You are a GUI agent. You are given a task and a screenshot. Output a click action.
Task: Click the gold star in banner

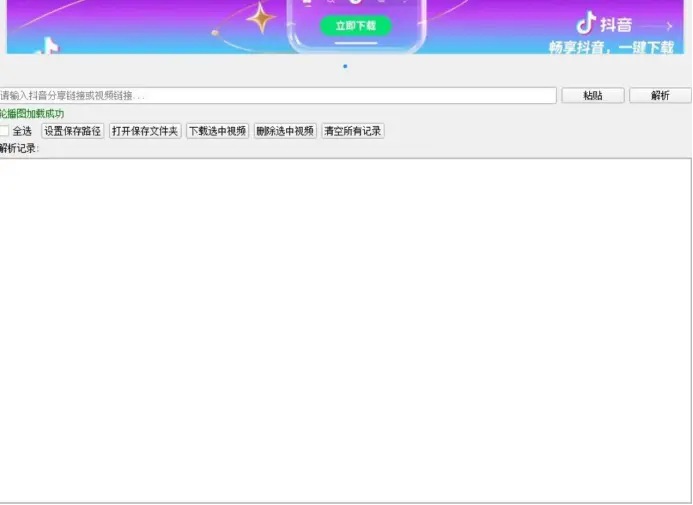(261, 19)
